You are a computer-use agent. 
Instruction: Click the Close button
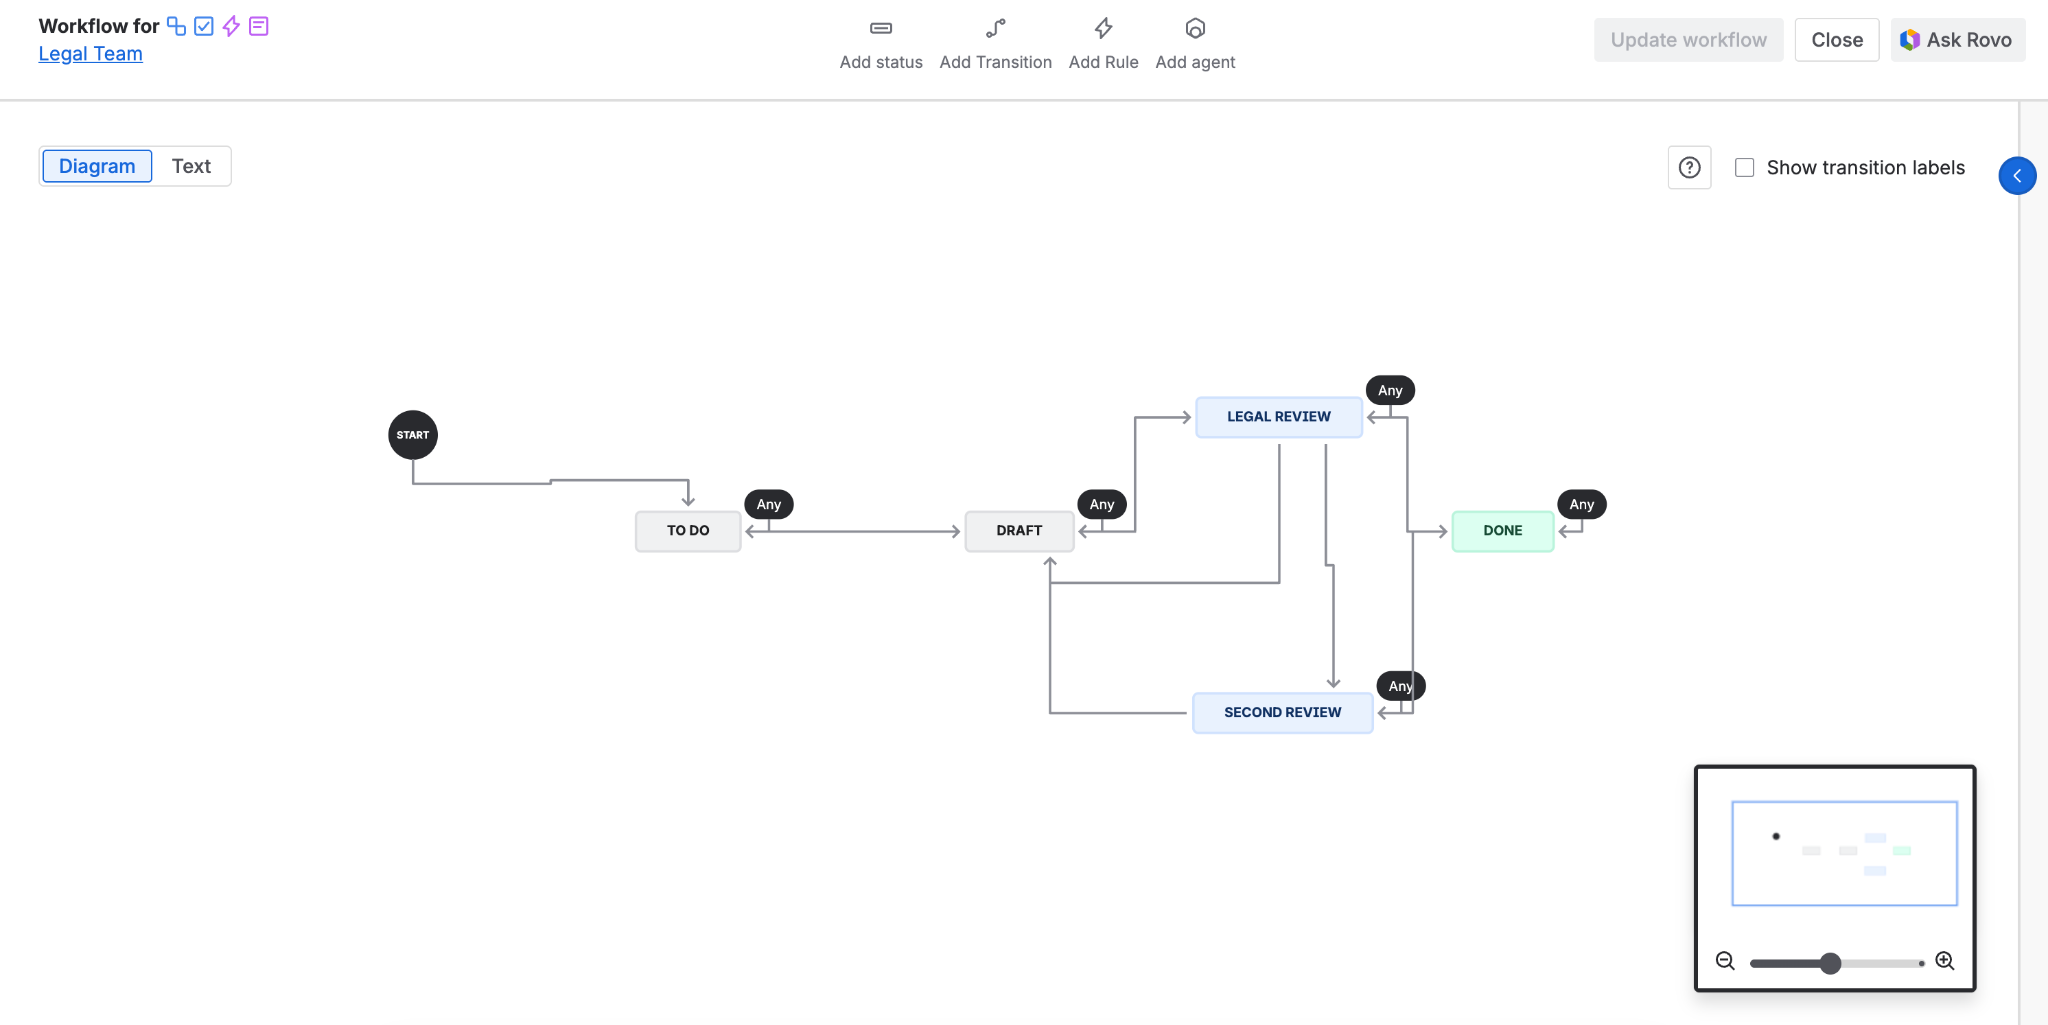click(x=1837, y=40)
